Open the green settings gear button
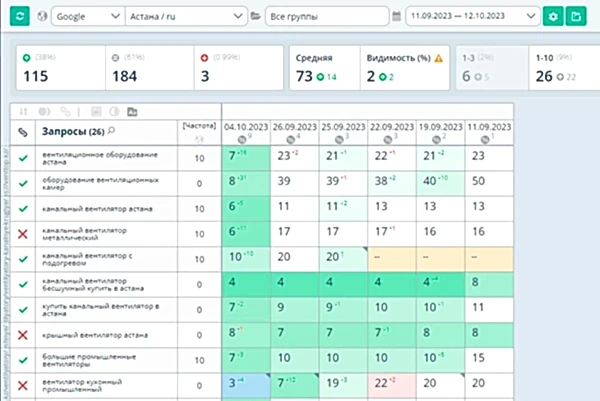Screen dimensions: 600x401 553,17
